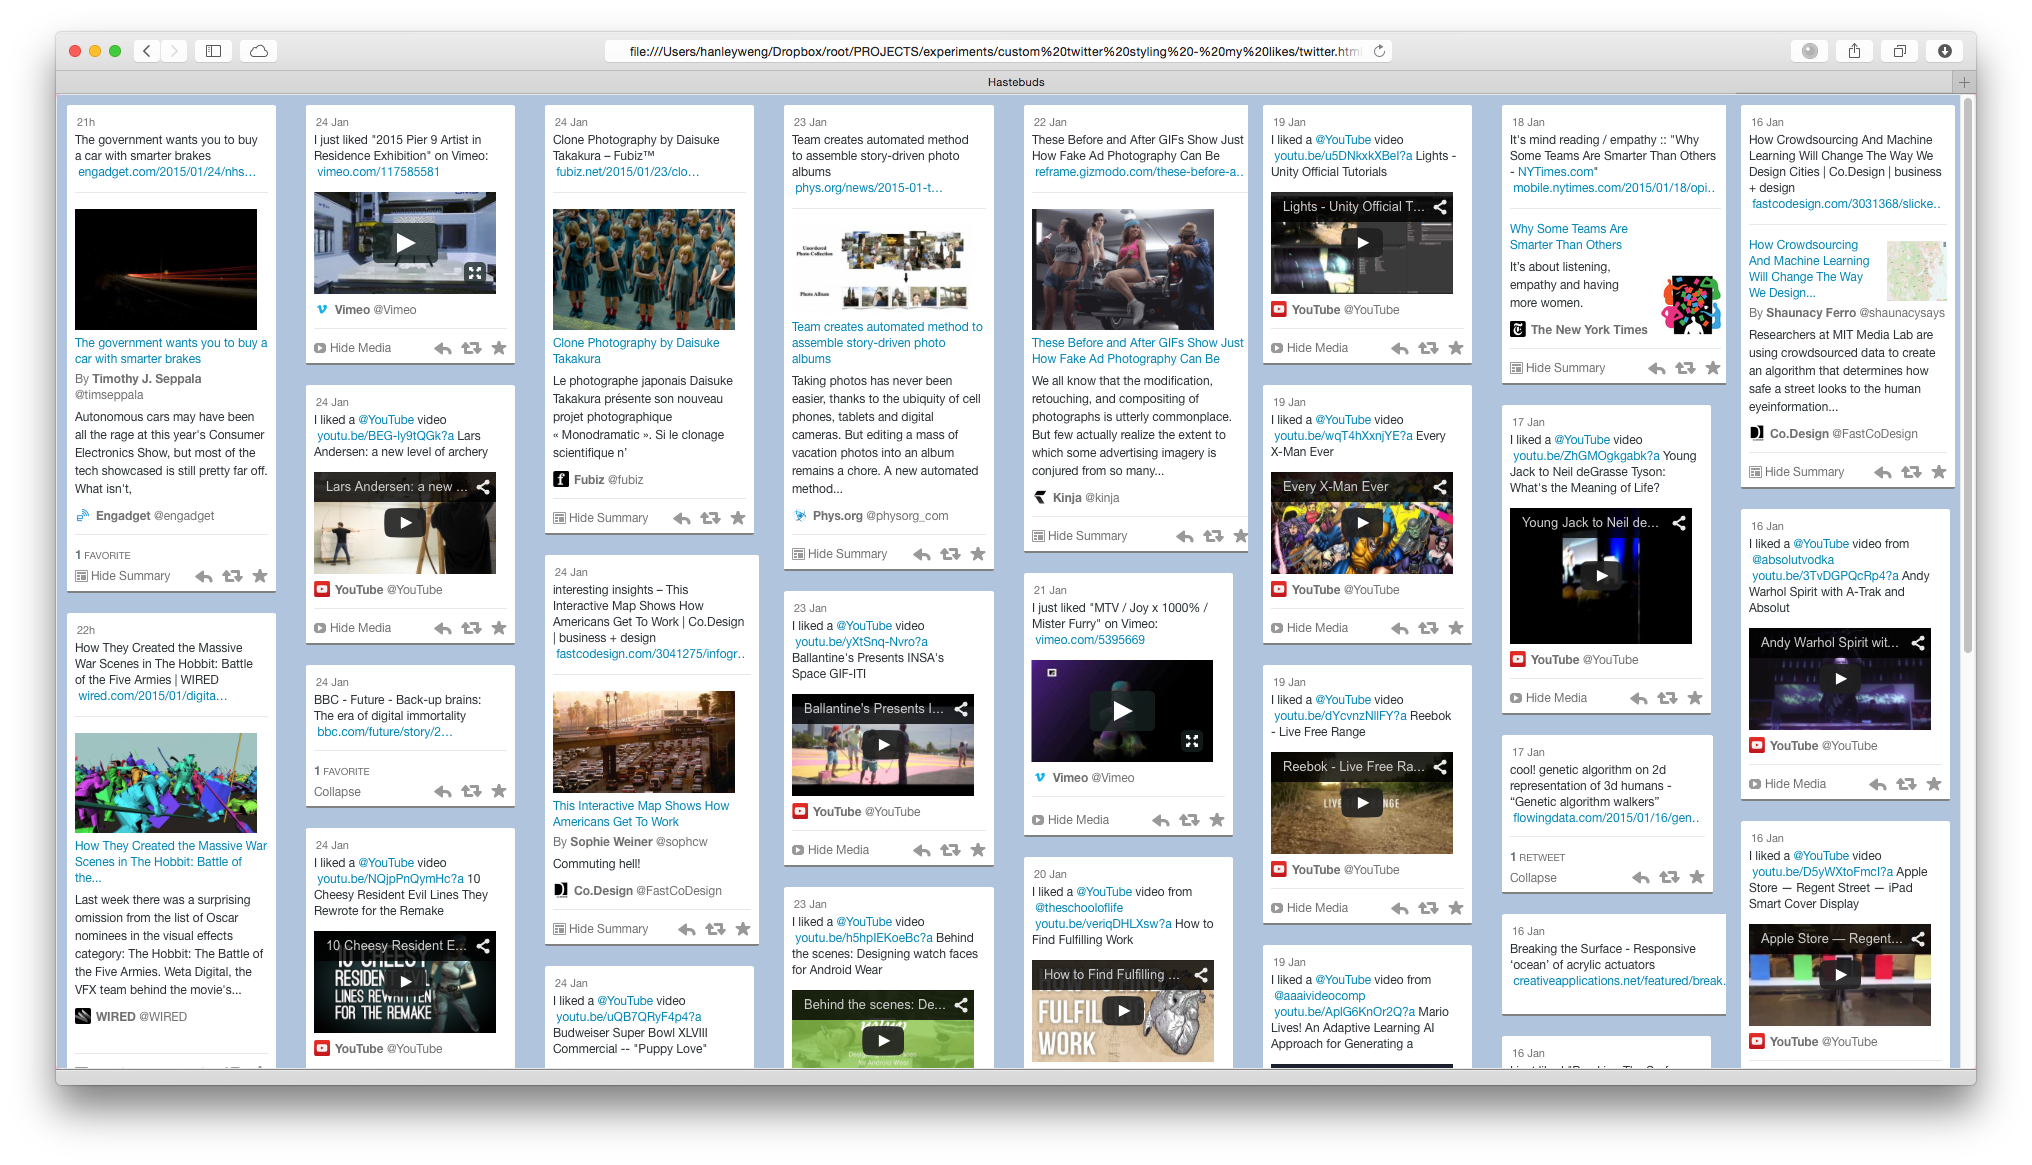Favorite the Vimeo Pier 9 Artist tweet
The width and height of the screenshot is (2032, 1165).
click(499, 348)
